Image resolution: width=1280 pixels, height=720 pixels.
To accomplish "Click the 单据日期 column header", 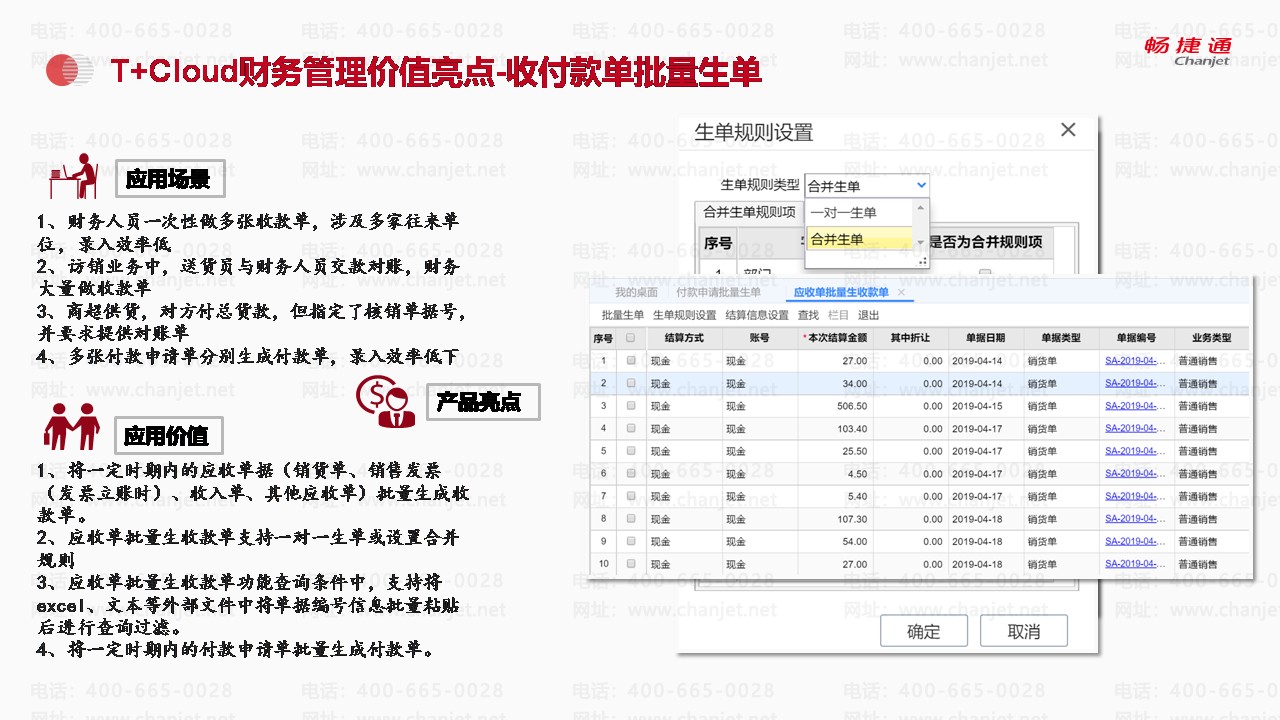I will (985, 338).
